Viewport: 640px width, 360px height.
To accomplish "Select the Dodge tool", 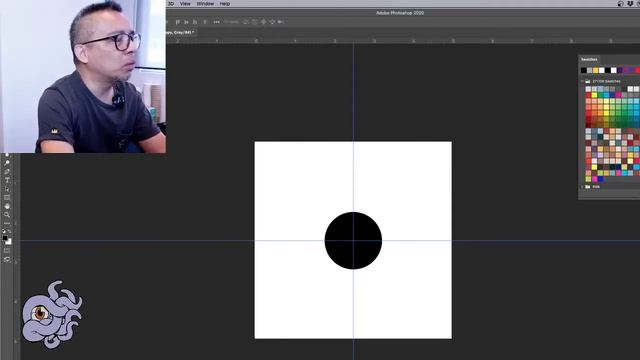I will pyautogui.click(x=7, y=162).
